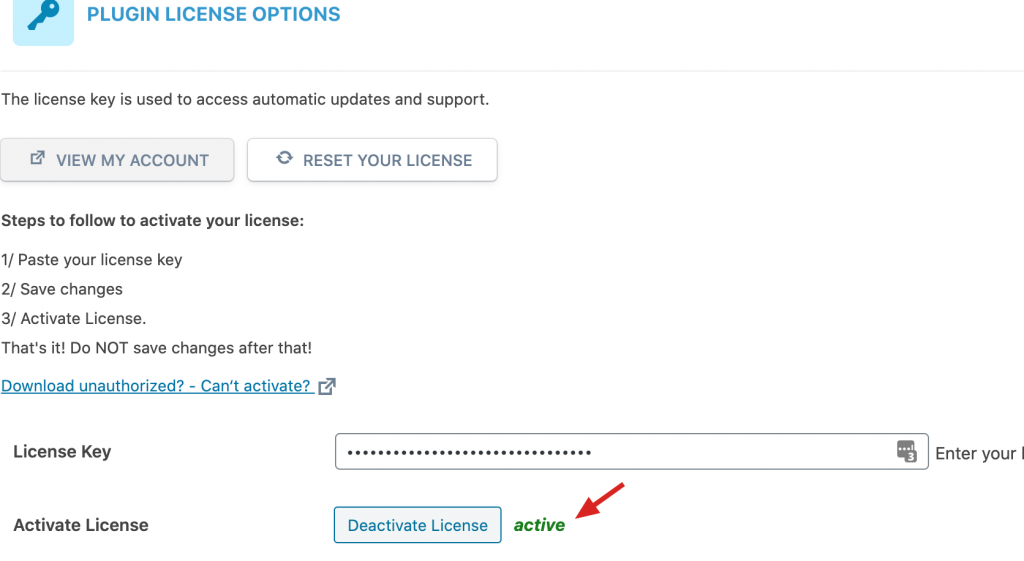Click the green "active" status text
Image resolution: width=1024 pixels, height=561 pixels.
[x=539, y=525]
